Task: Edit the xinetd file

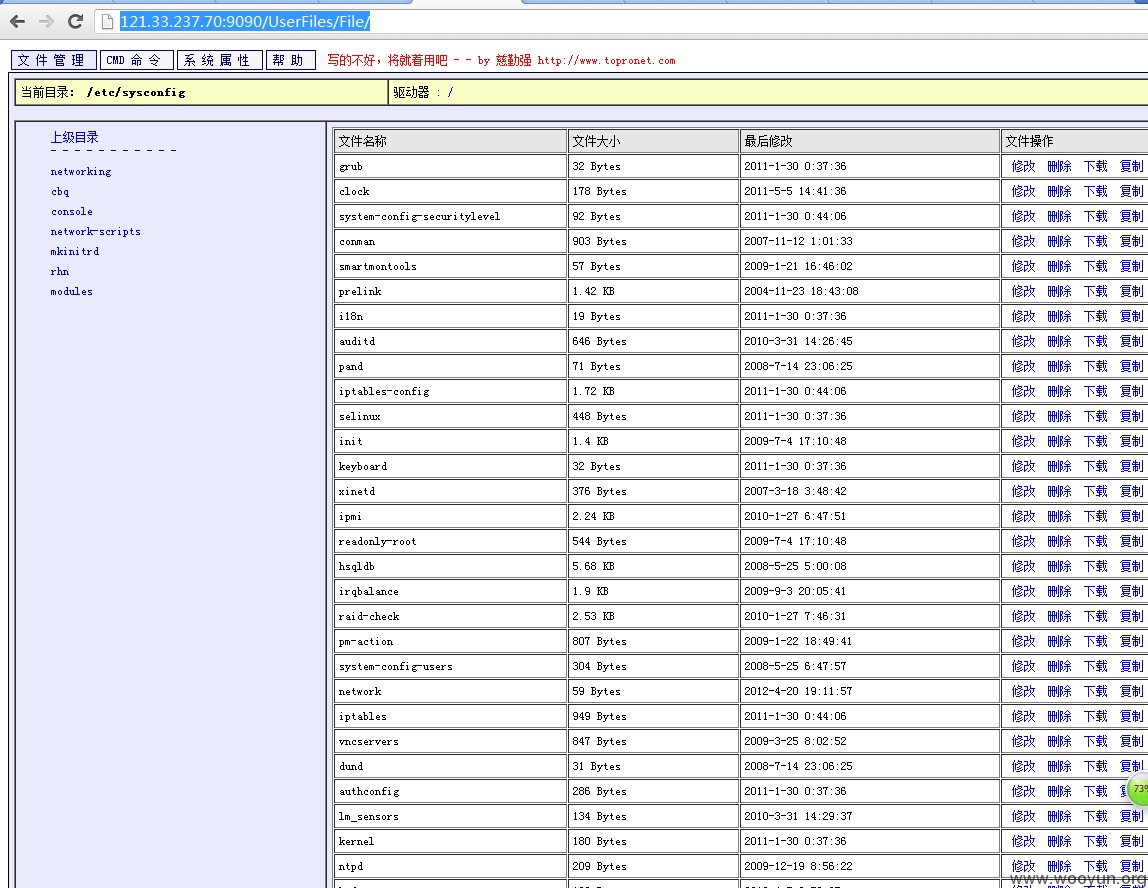Action: (x=1024, y=491)
